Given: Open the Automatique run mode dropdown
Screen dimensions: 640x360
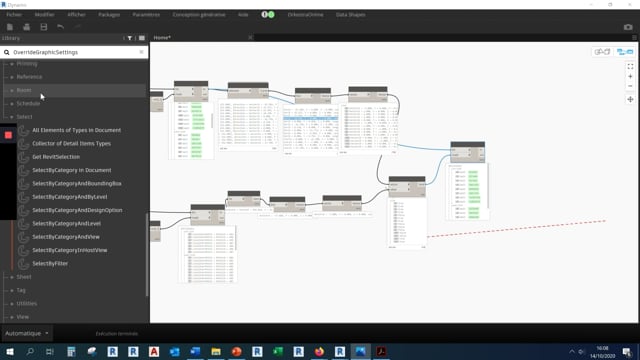Looking at the screenshot, I should [27, 333].
